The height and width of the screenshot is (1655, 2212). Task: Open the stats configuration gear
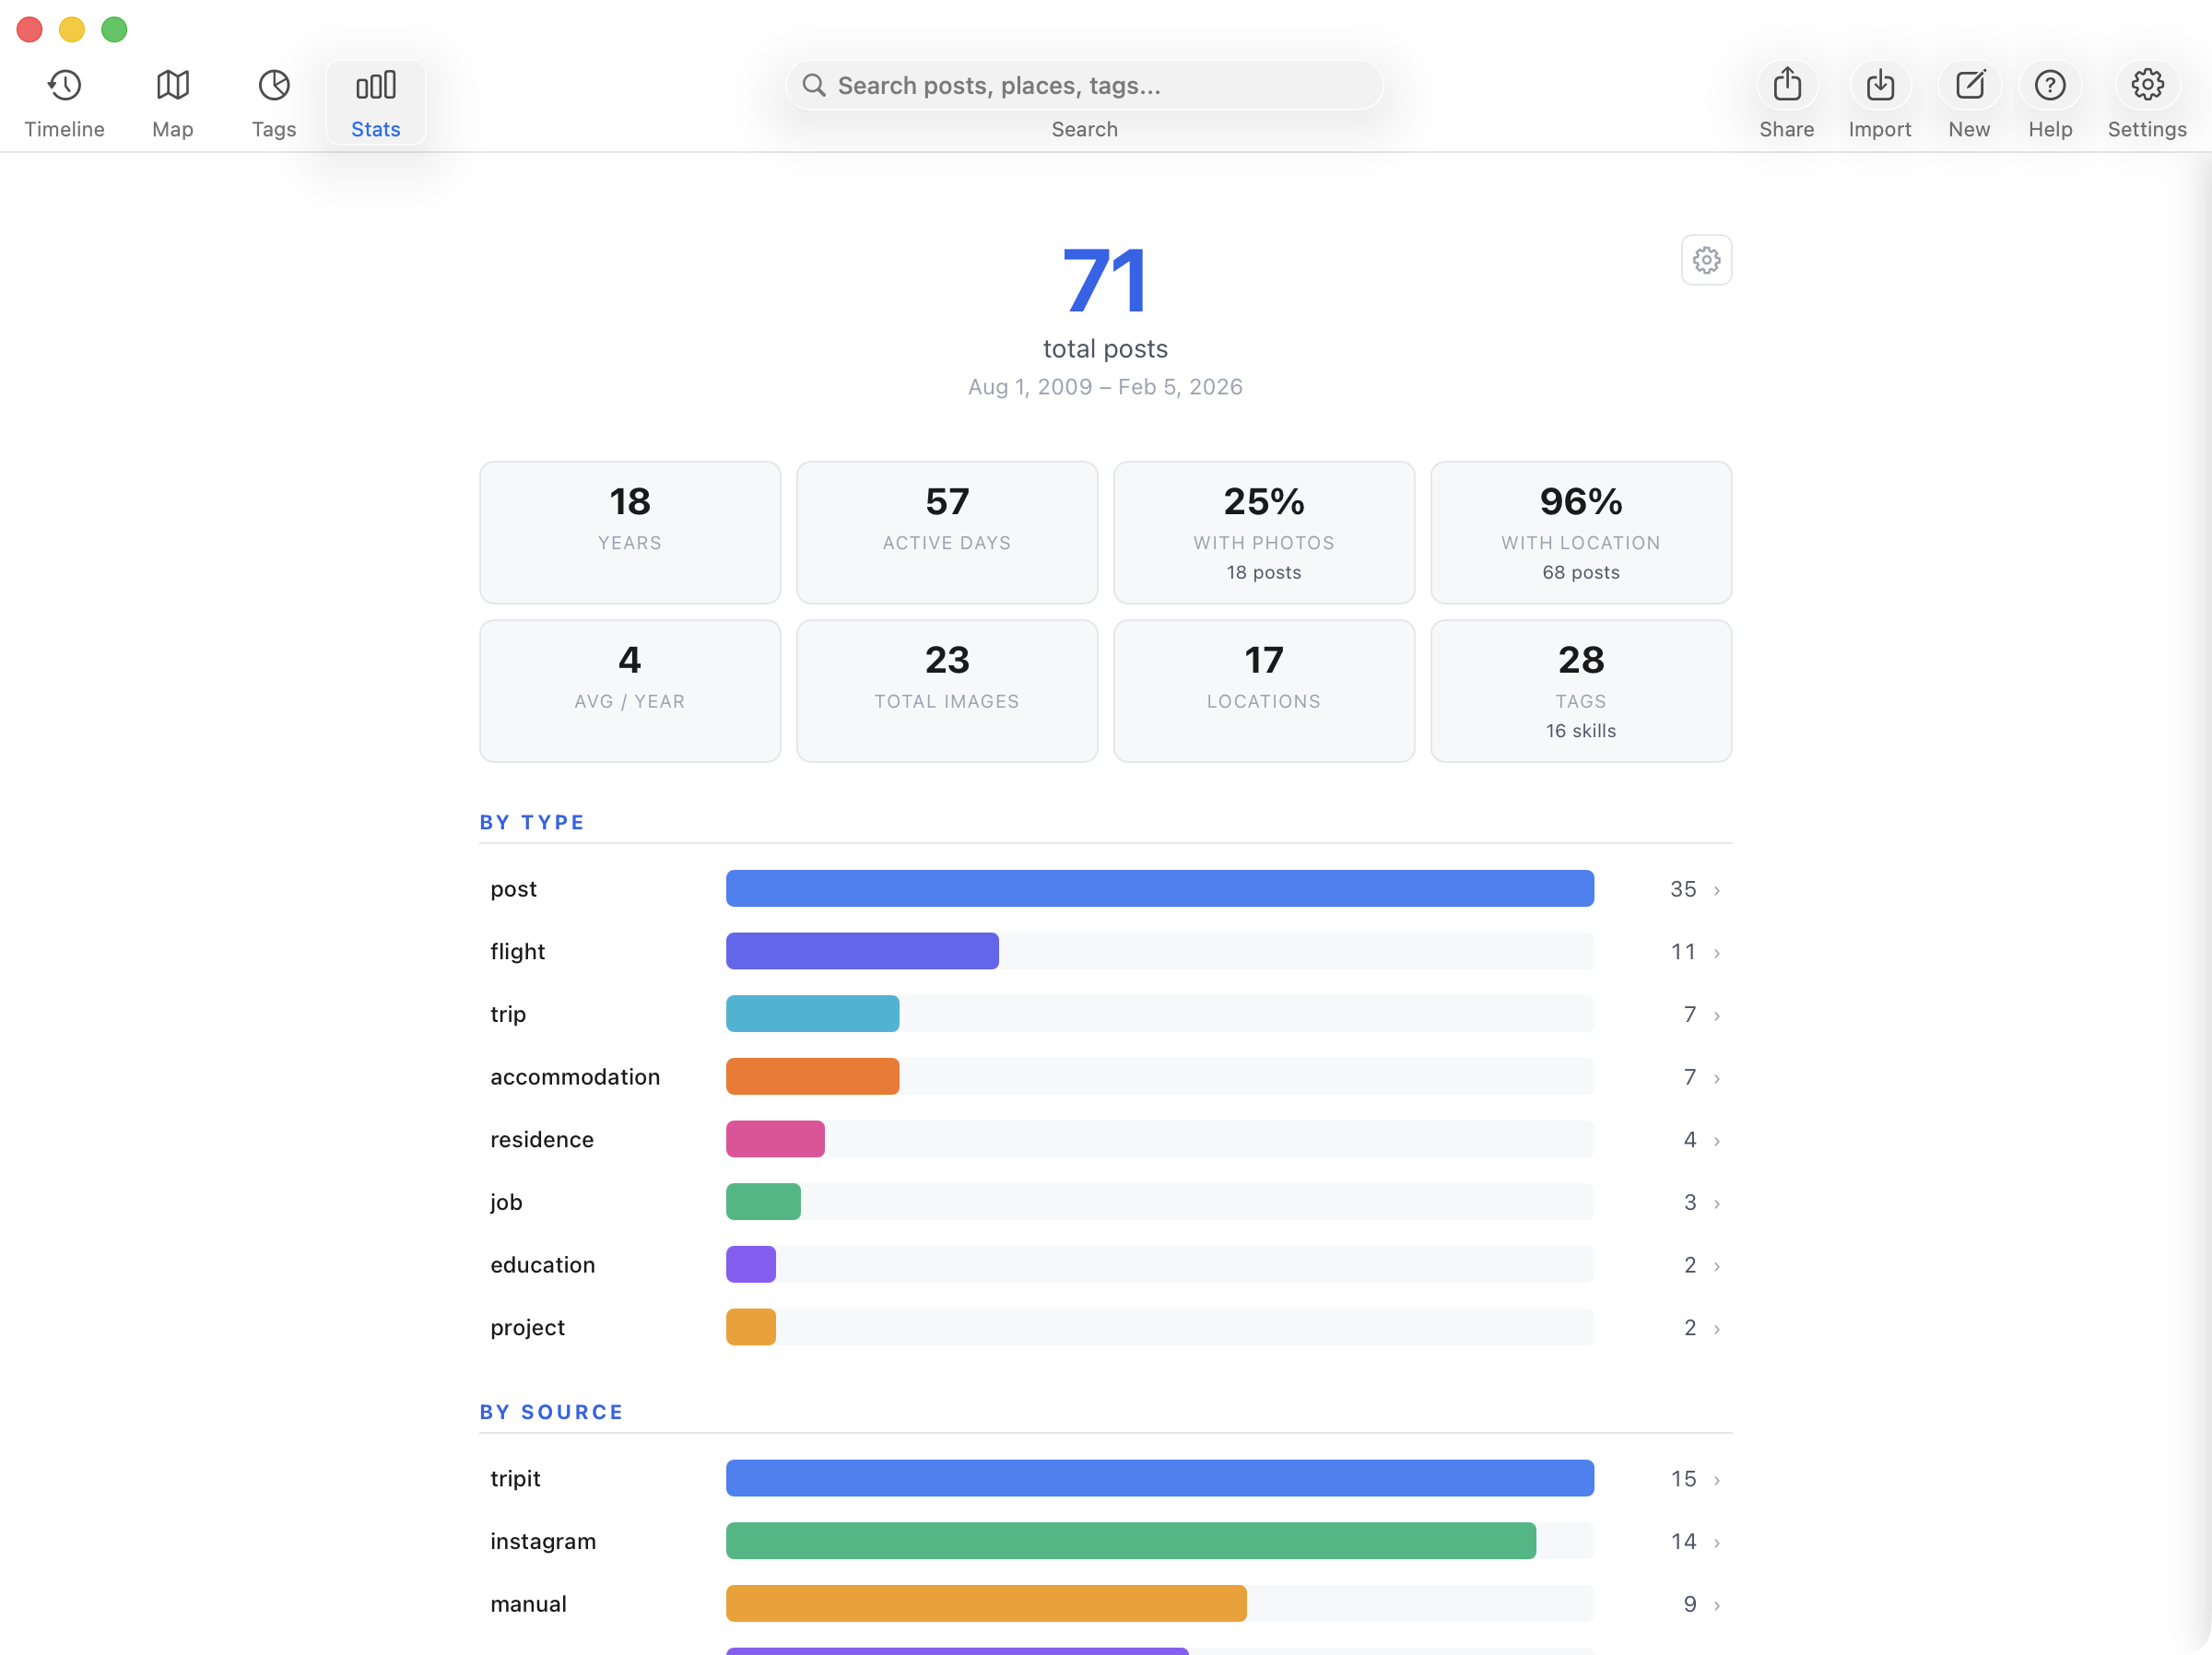click(x=1706, y=259)
